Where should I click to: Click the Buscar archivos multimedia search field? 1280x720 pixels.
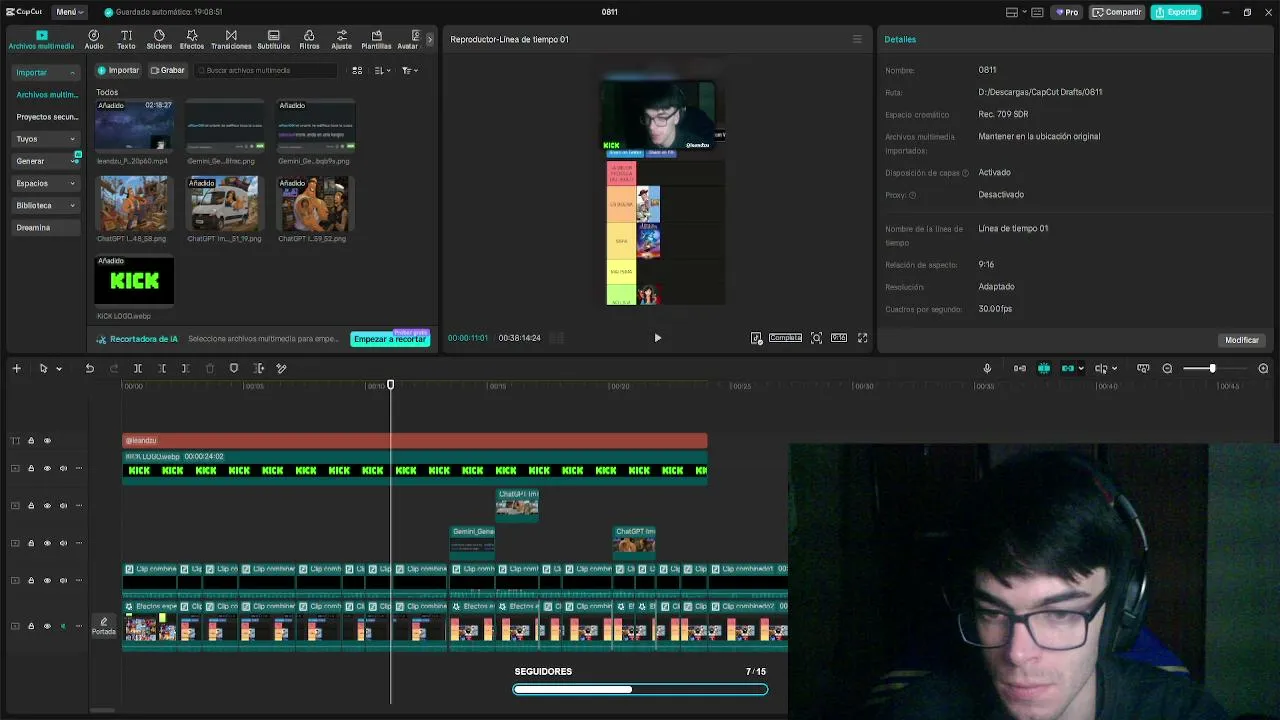pos(266,71)
